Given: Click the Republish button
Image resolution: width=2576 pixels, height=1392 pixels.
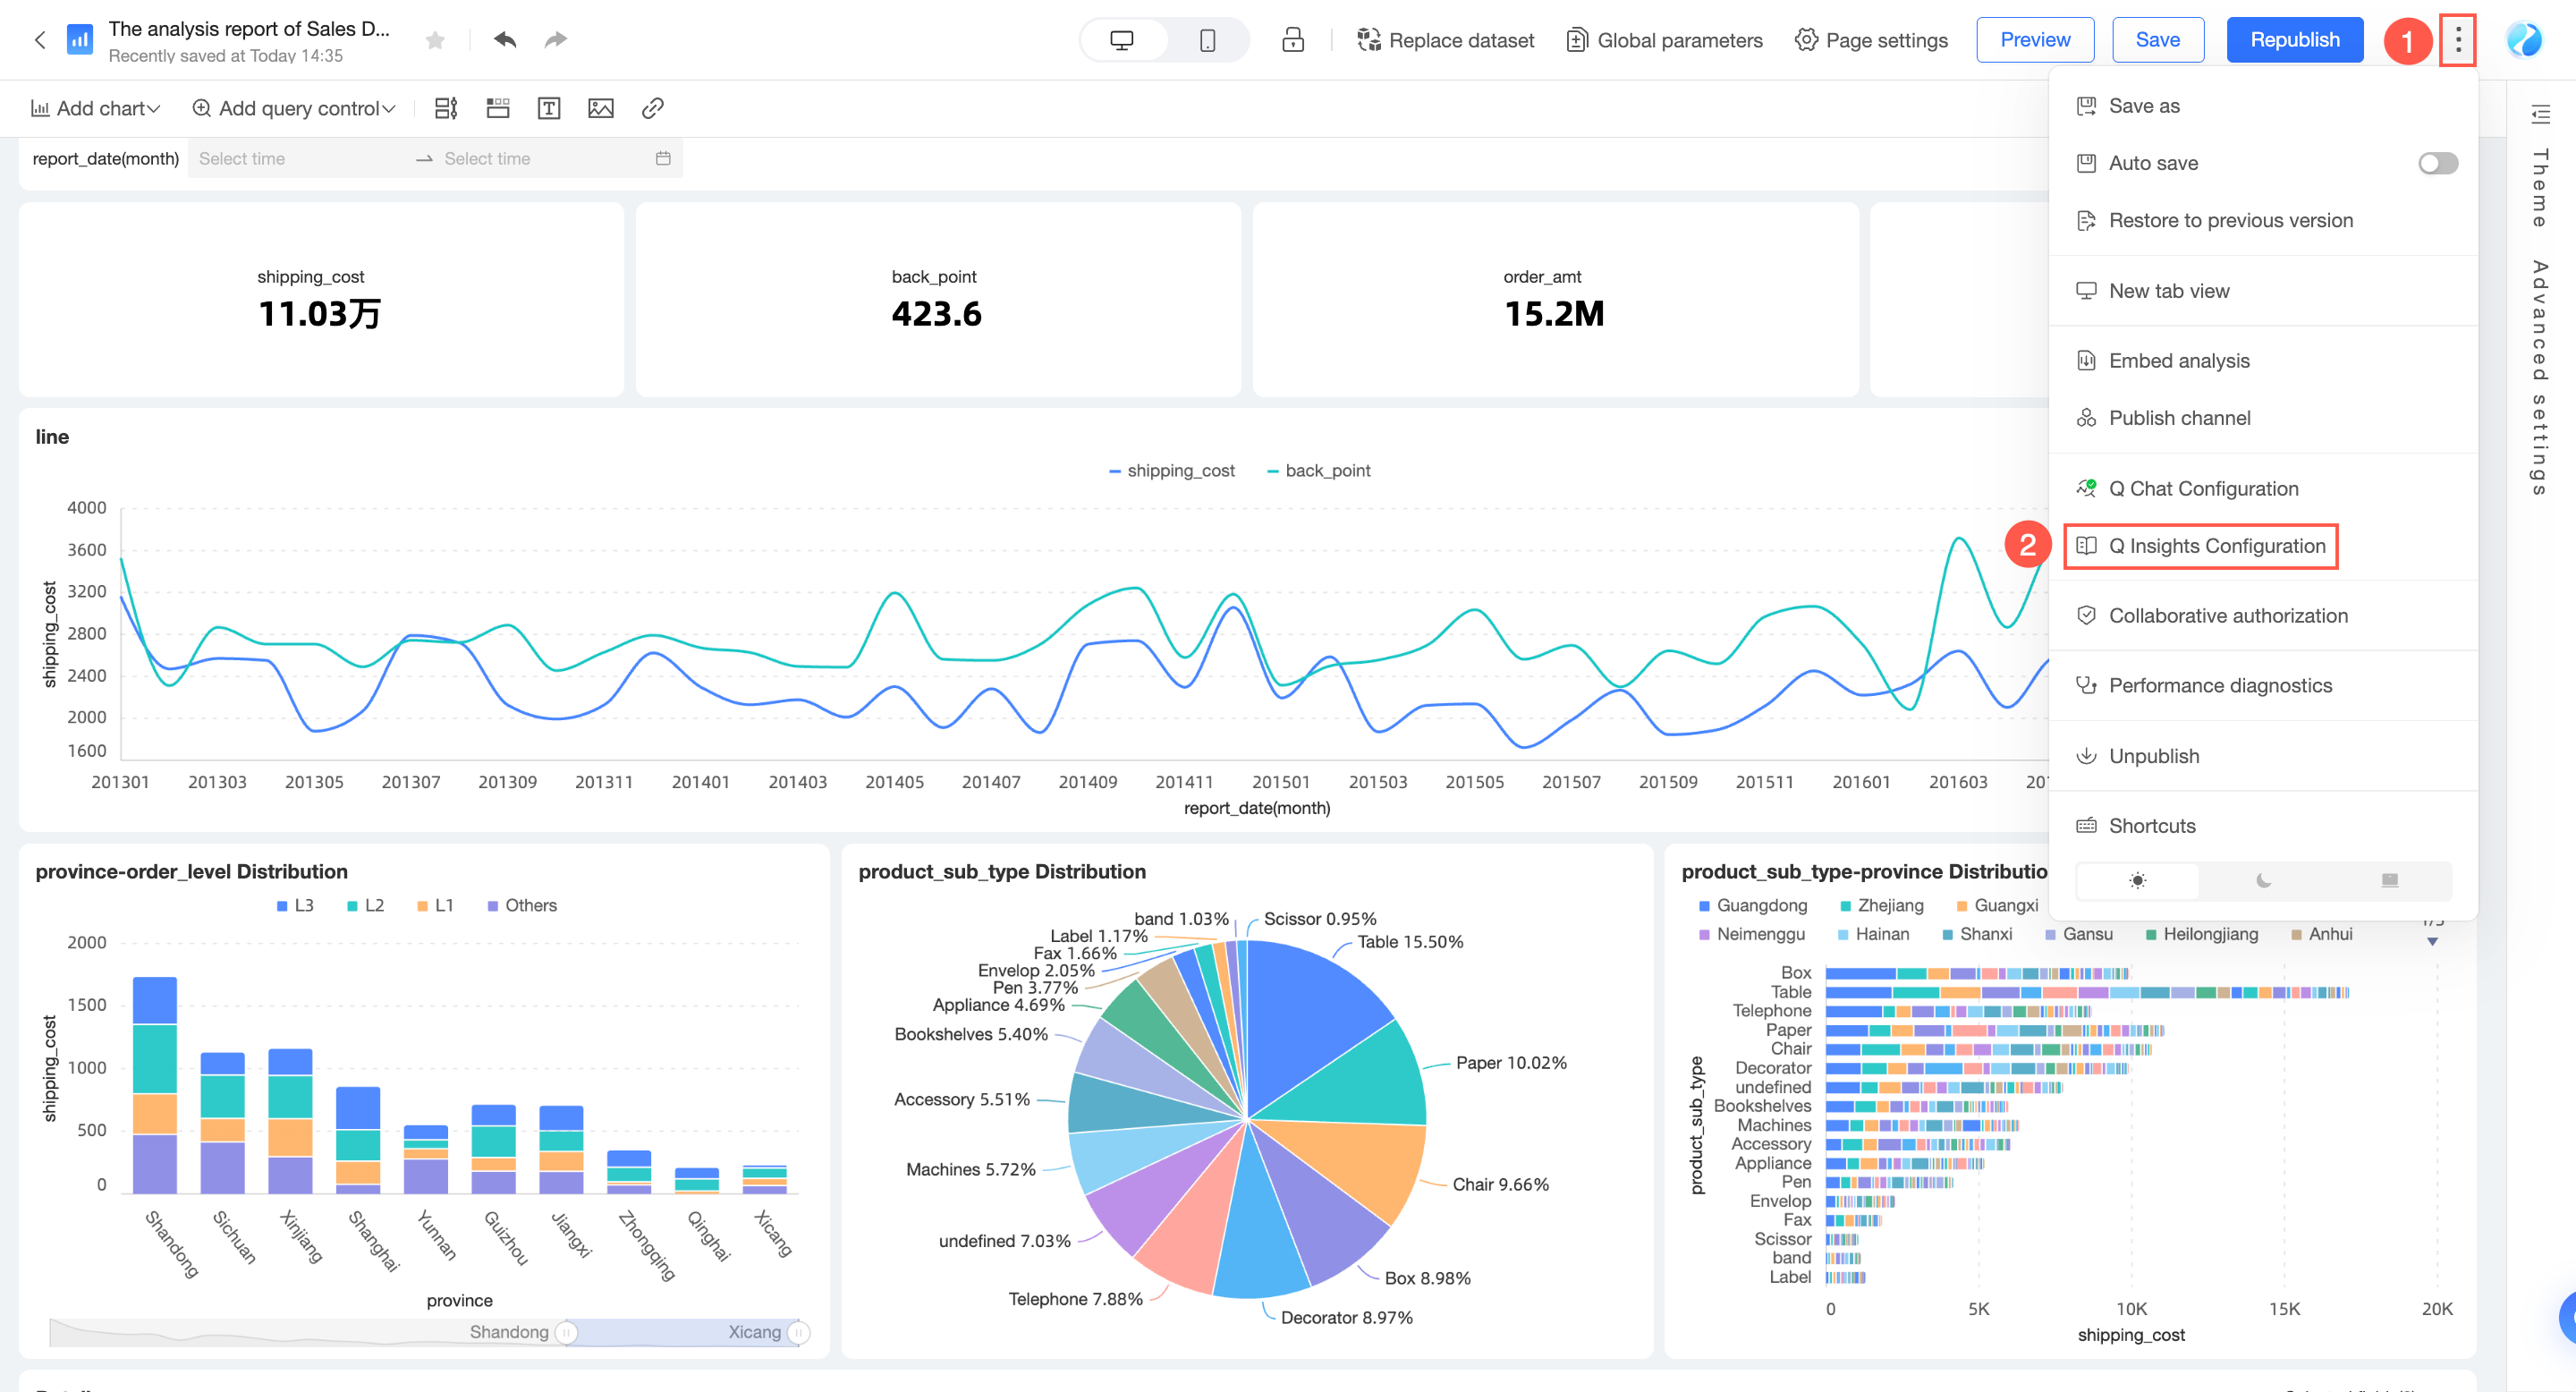Looking at the screenshot, I should click(2294, 40).
